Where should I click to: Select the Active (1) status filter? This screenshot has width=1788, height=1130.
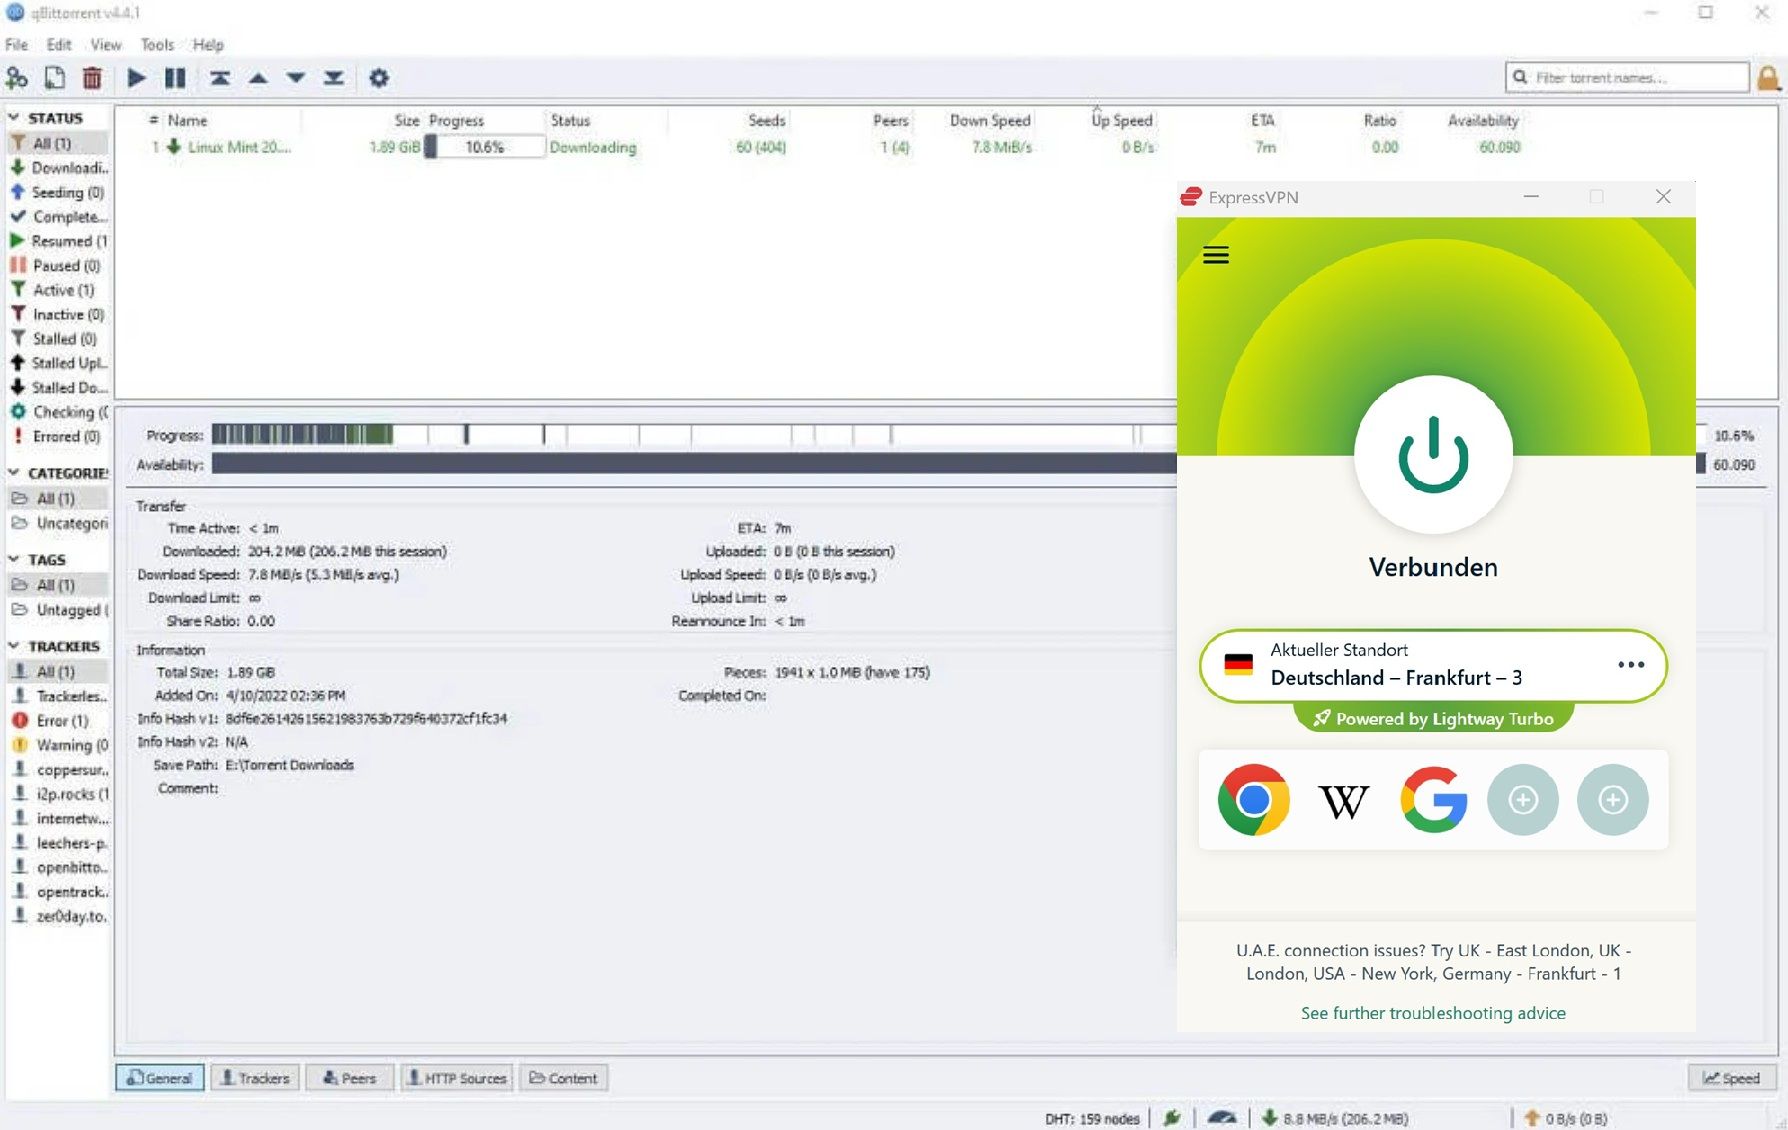coord(58,290)
